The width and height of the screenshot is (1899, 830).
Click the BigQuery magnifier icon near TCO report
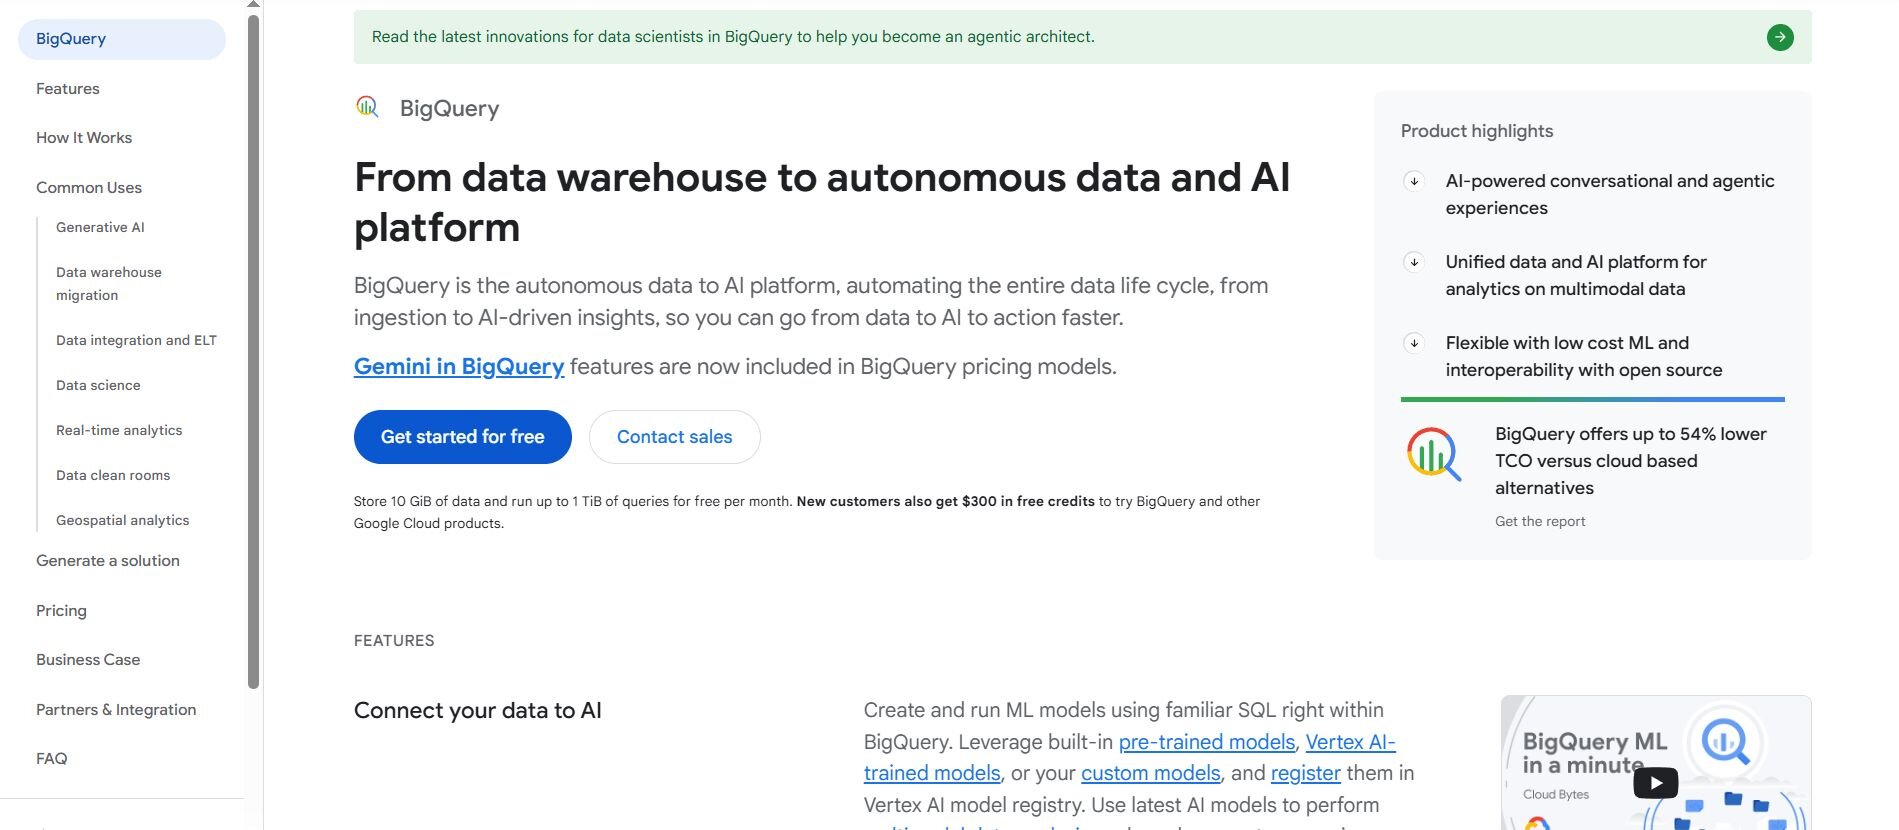pos(1433,454)
